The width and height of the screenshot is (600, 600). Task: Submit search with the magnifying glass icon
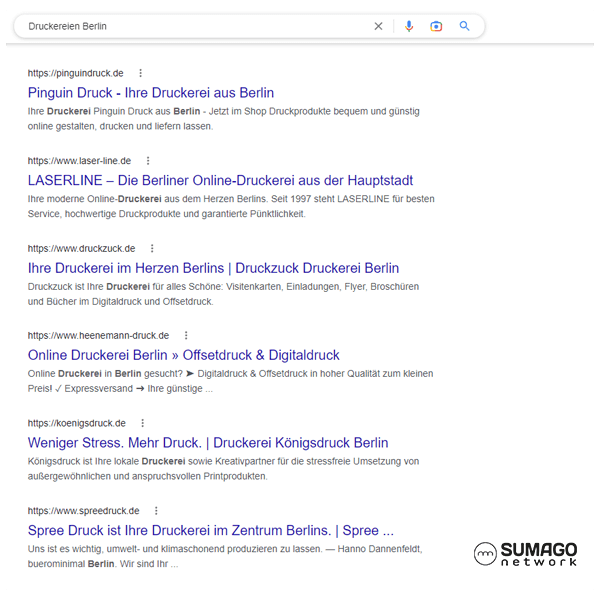[464, 26]
